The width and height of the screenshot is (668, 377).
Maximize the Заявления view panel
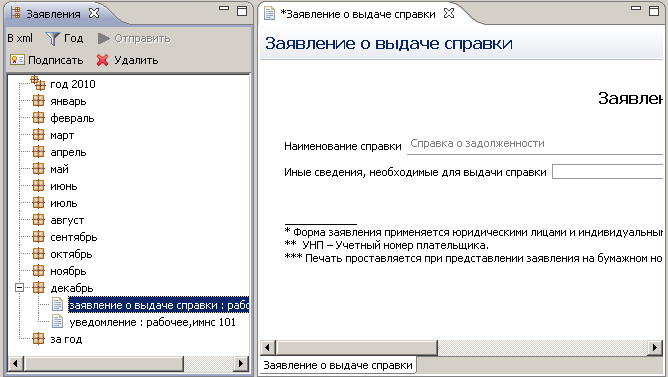point(242,11)
